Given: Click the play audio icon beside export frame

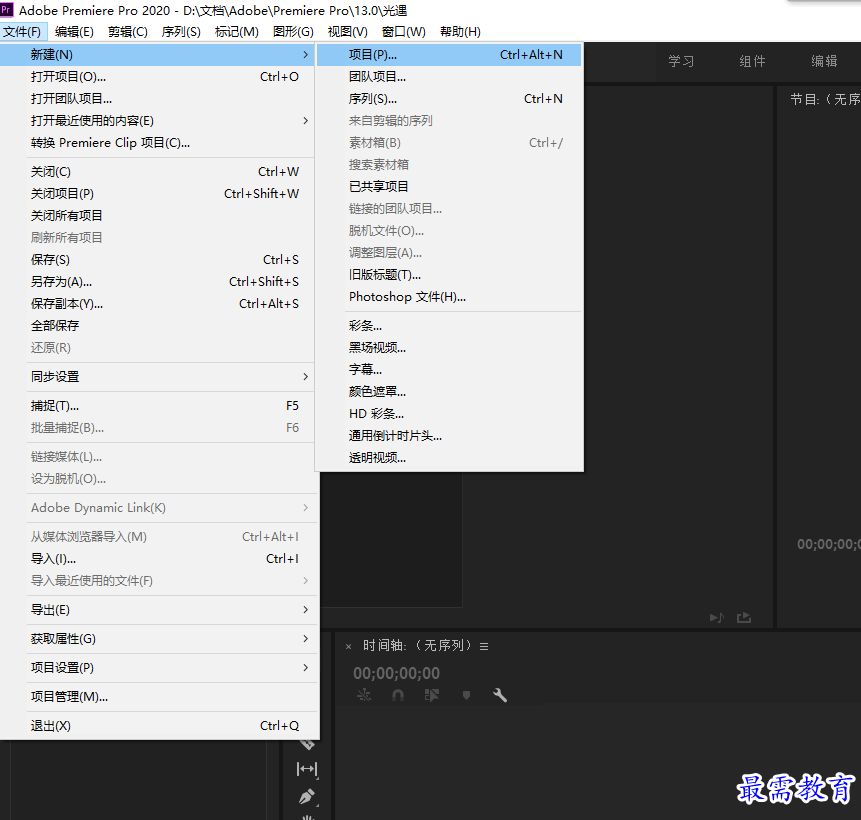Looking at the screenshot, I should [x=717, y=618].
